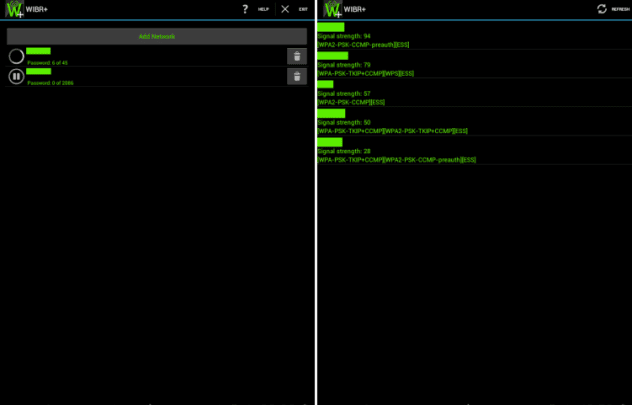Open Help question mark icon
Viewport: 632px width, 405px height.
pyautogui.click(x=245, y=9)
